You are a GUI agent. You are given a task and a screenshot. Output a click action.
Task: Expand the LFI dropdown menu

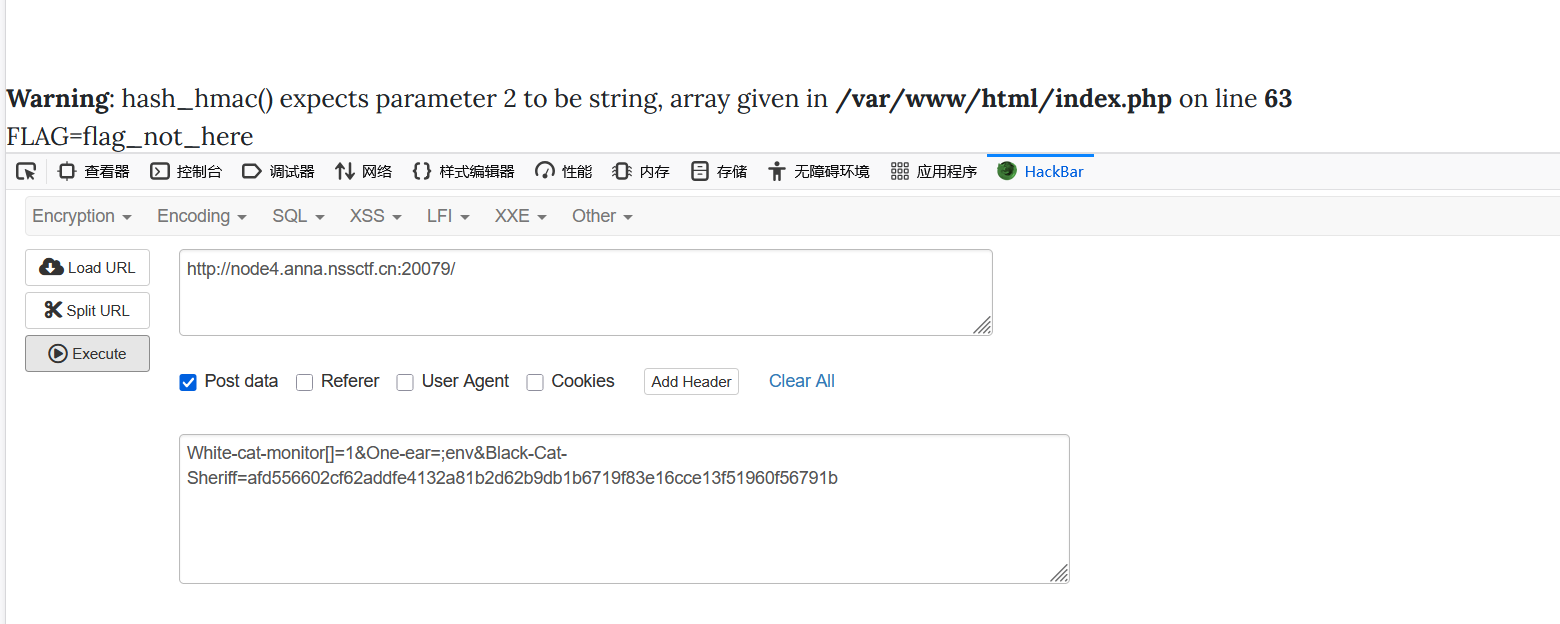(448, 216)
